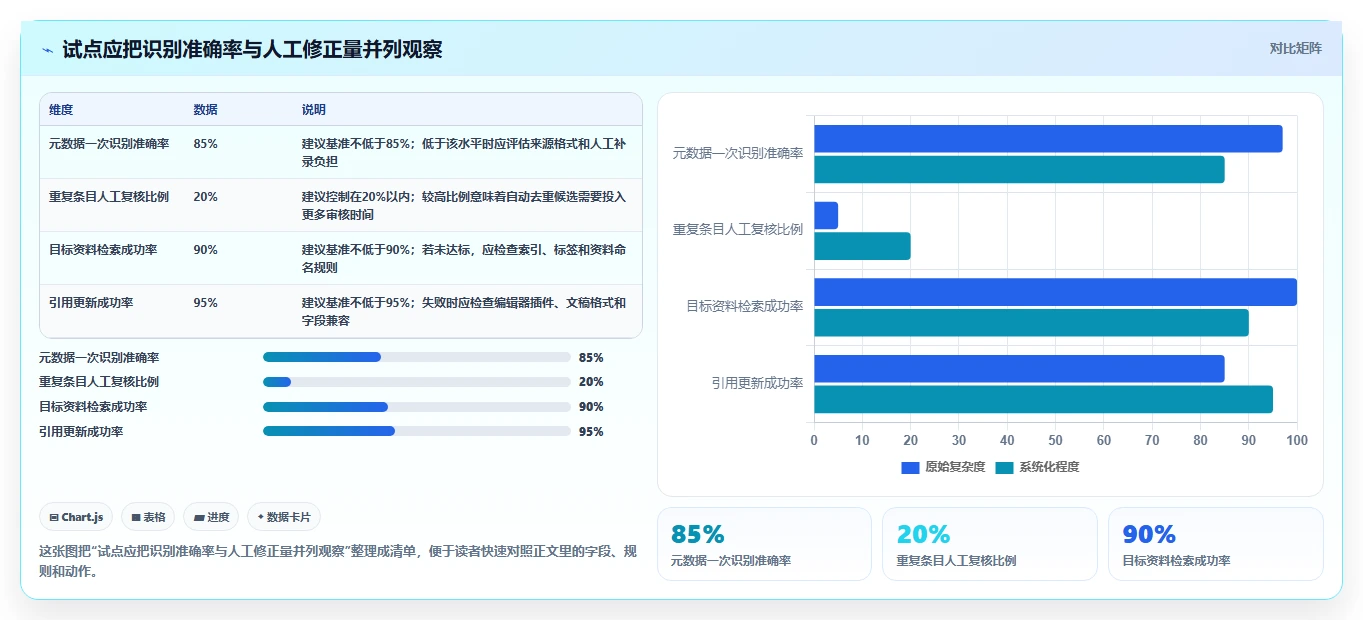This screenshot has width=1363, height=620.
Task: Open the 85% 元数据一次识别准确率 stat card
Action: [x=764, y=544]
